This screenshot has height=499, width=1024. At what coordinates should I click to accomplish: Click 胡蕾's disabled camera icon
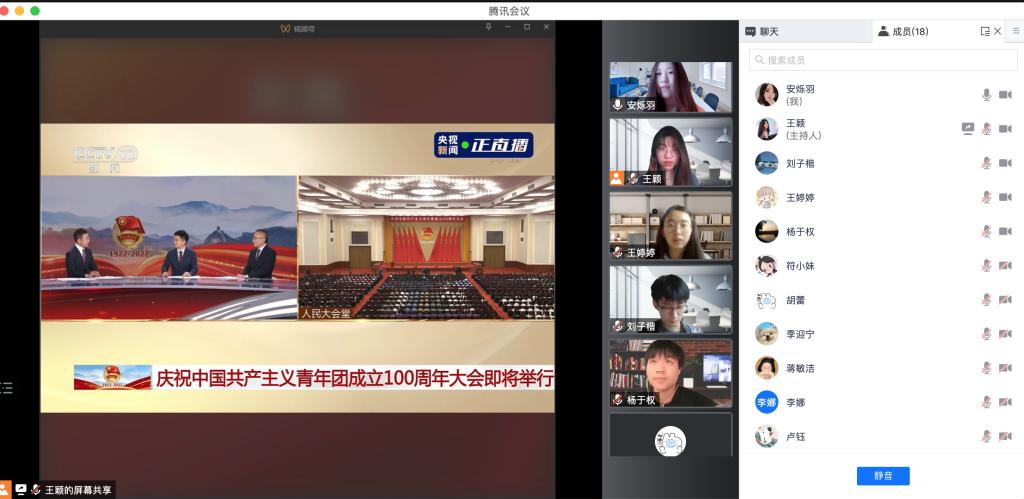tap(1005, 299)
